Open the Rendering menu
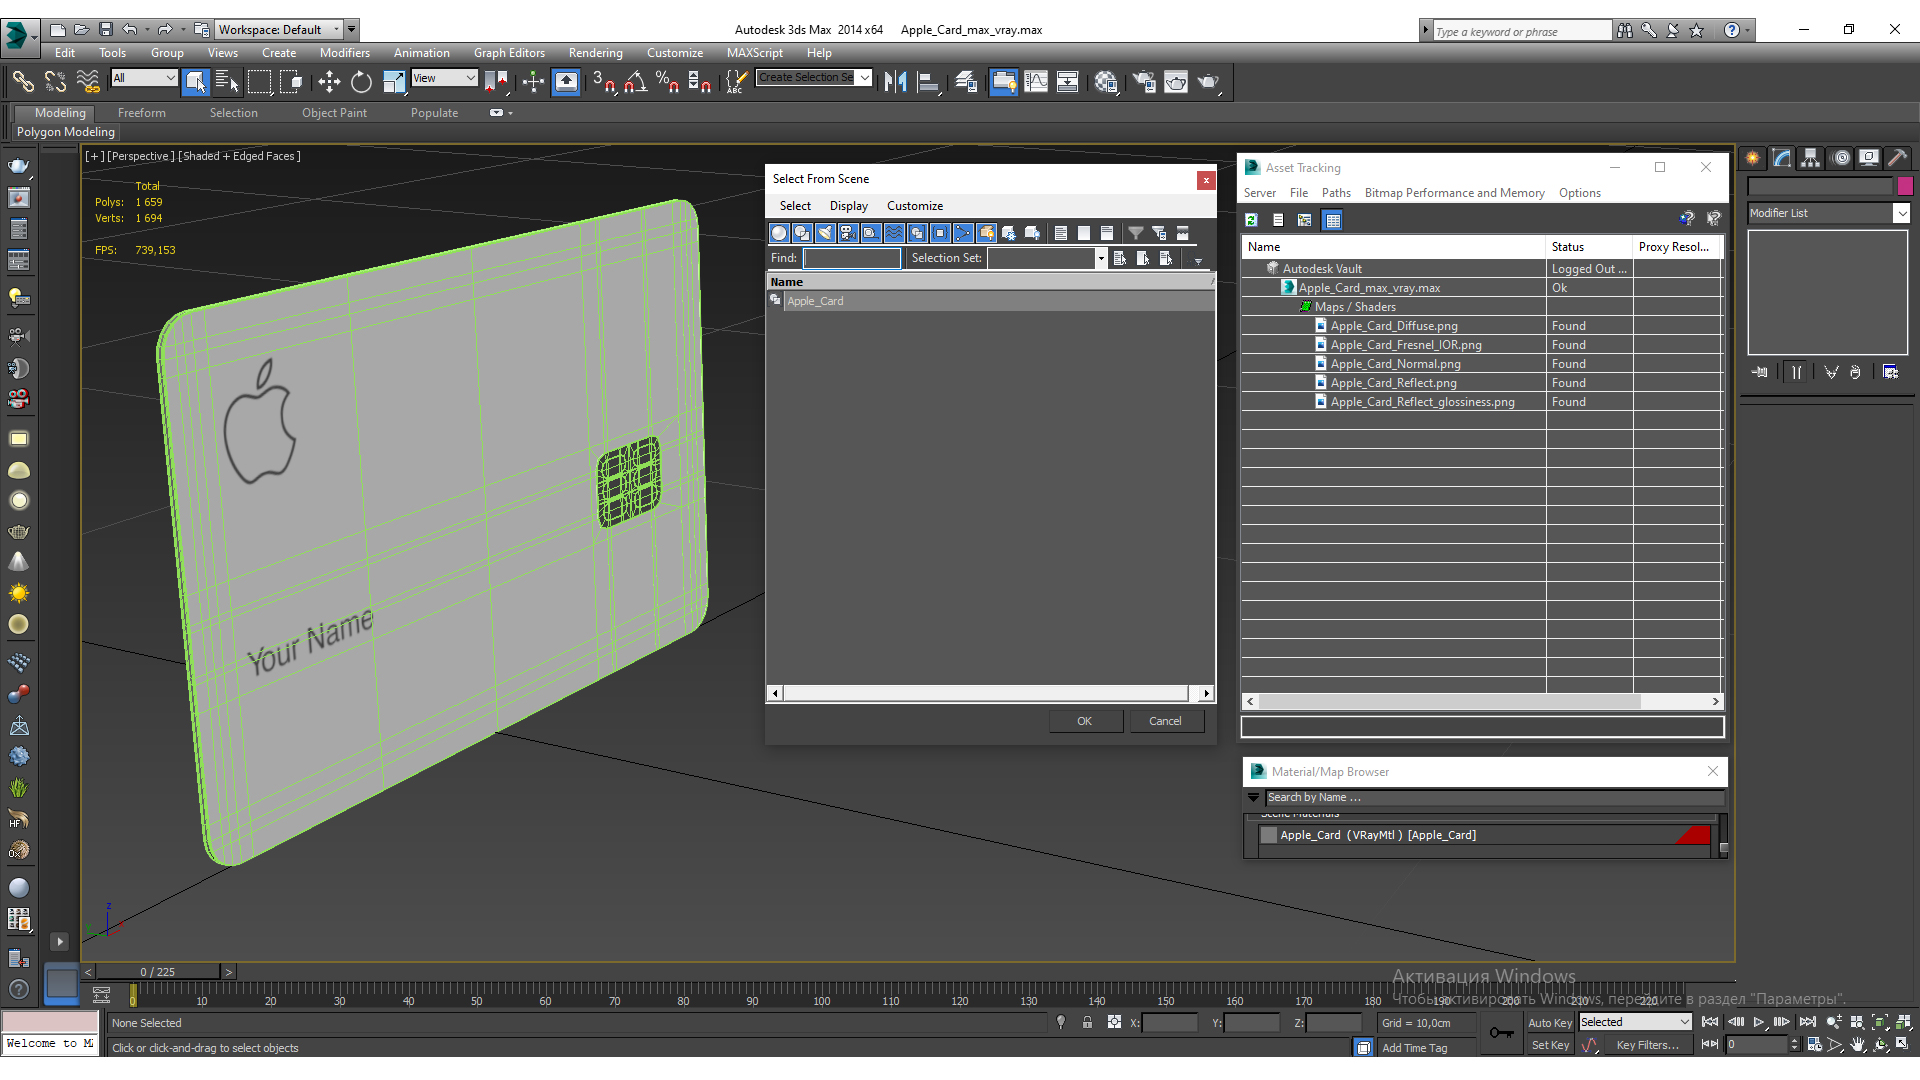 (595, 53)
